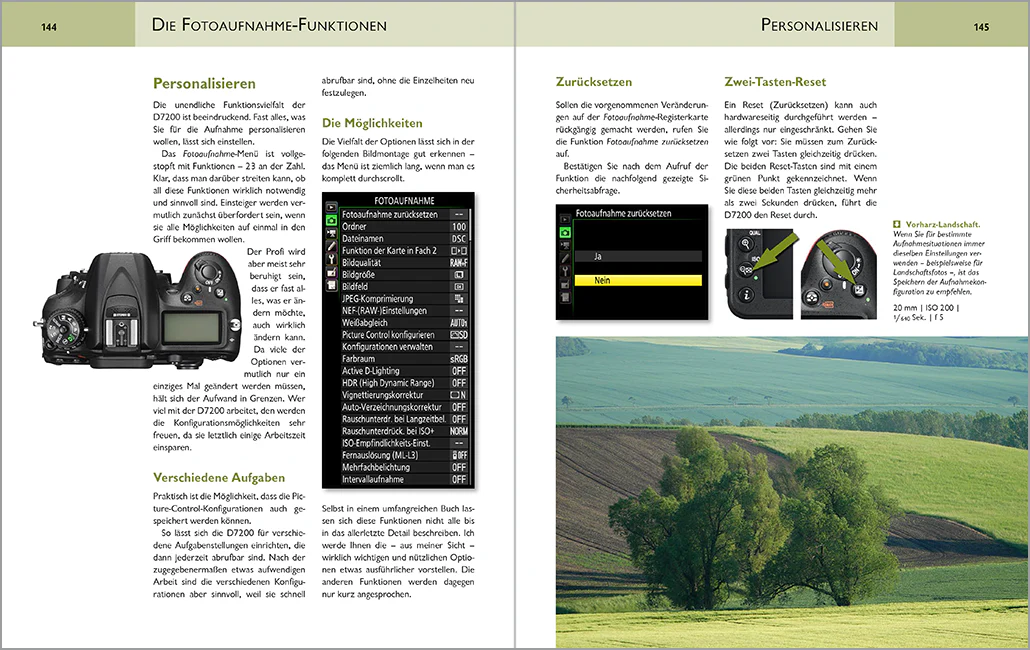
Task: Select the 'Weißabgleich' menu row
Action: tap(404, 323)
